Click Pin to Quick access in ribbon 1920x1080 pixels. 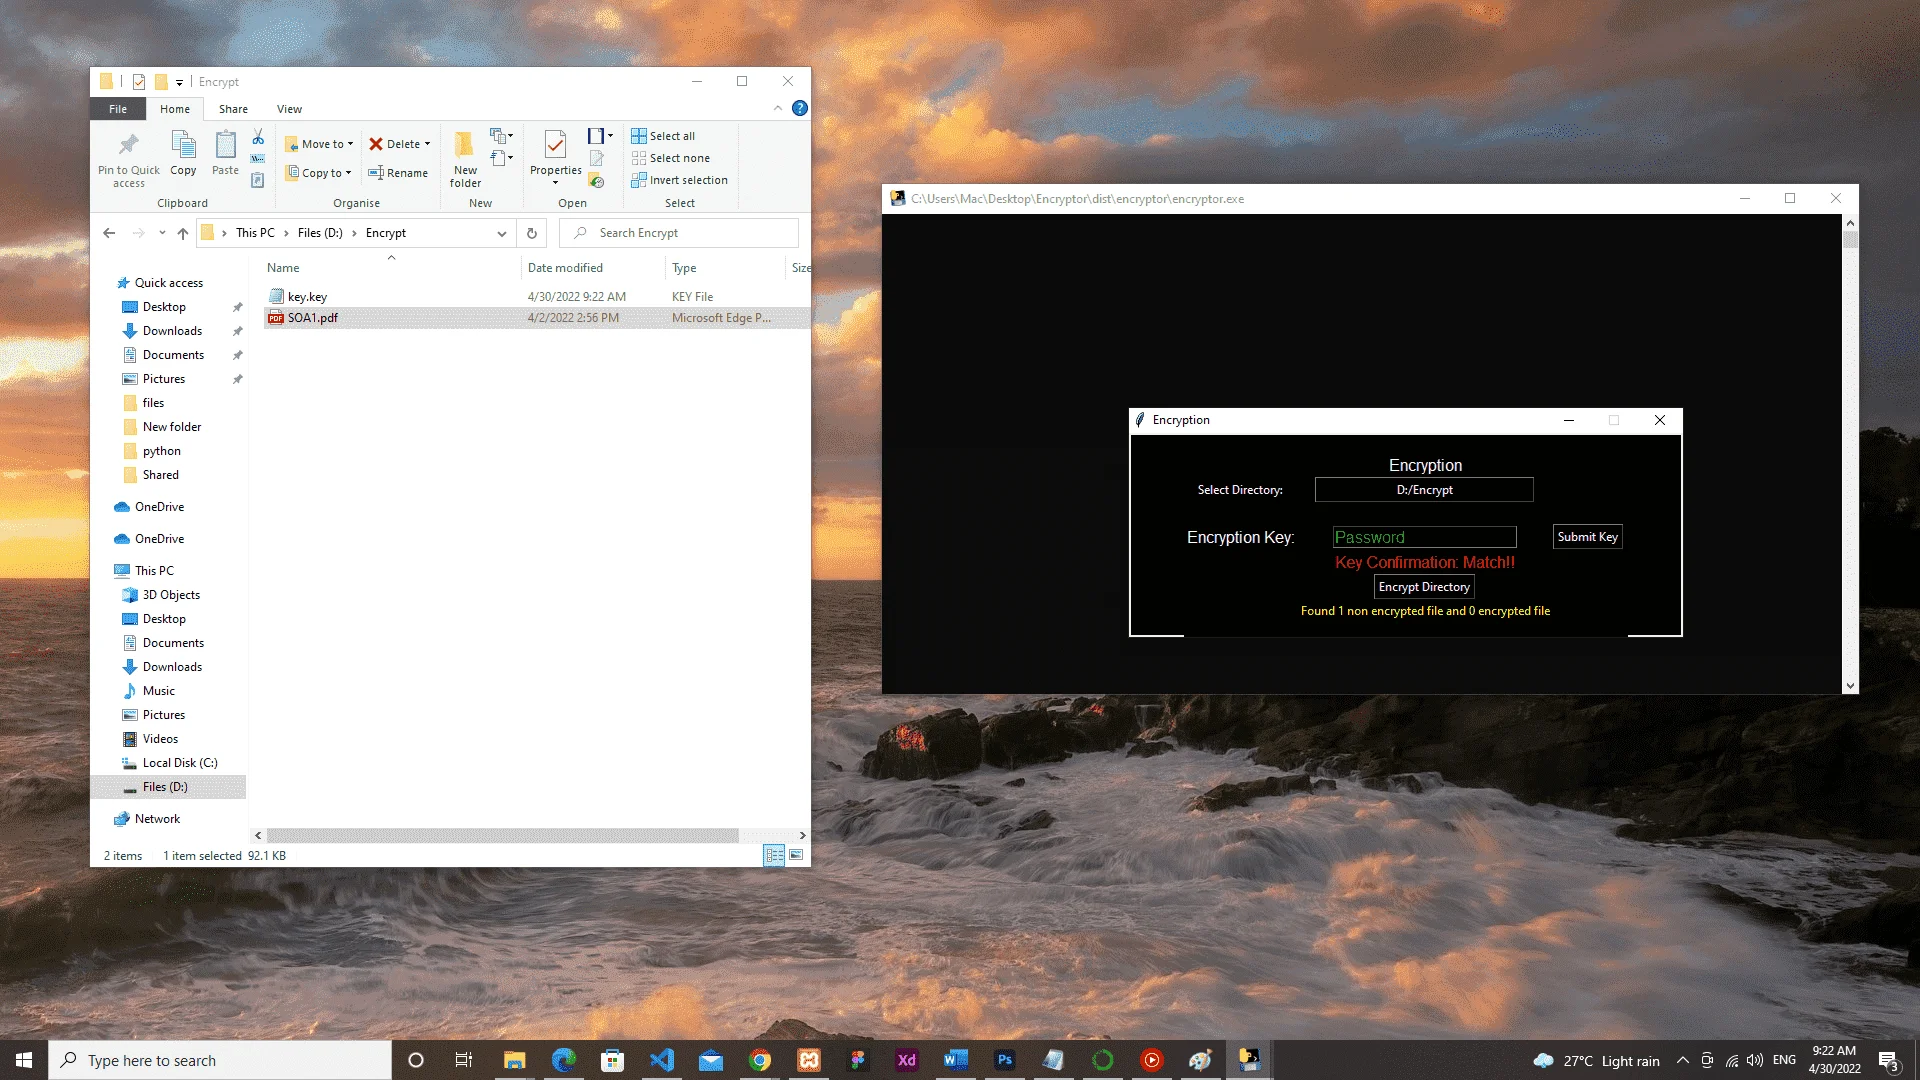click(x=128, y=159)
